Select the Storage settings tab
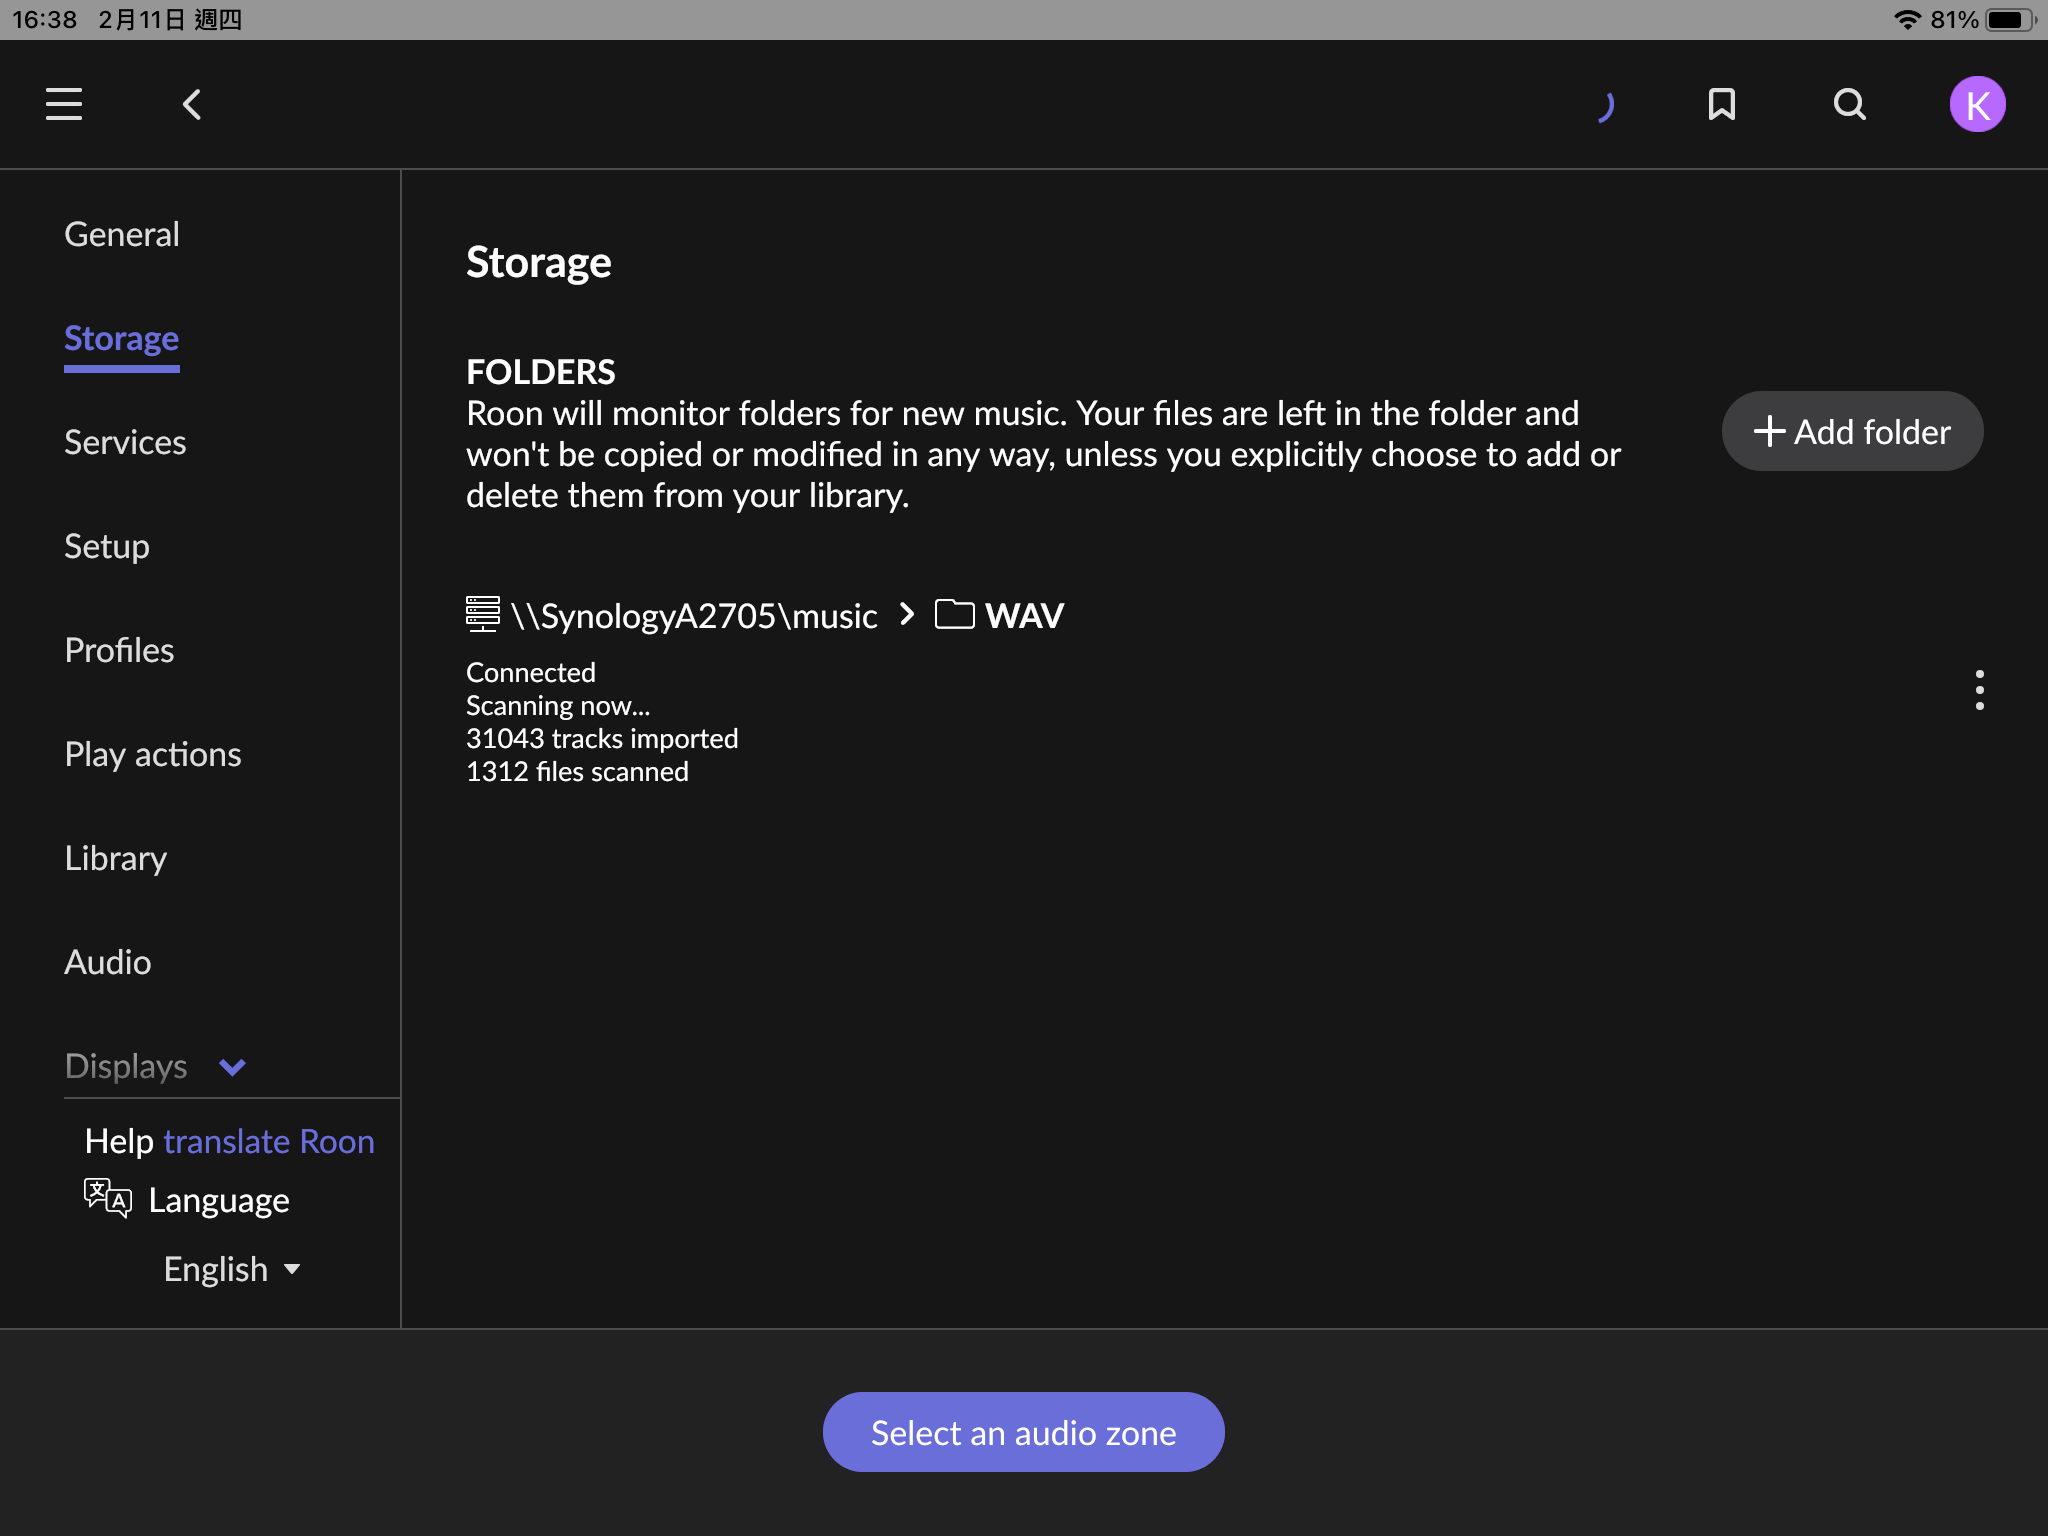Screen dimensions: 2048x1536 [x=122, y=338]
